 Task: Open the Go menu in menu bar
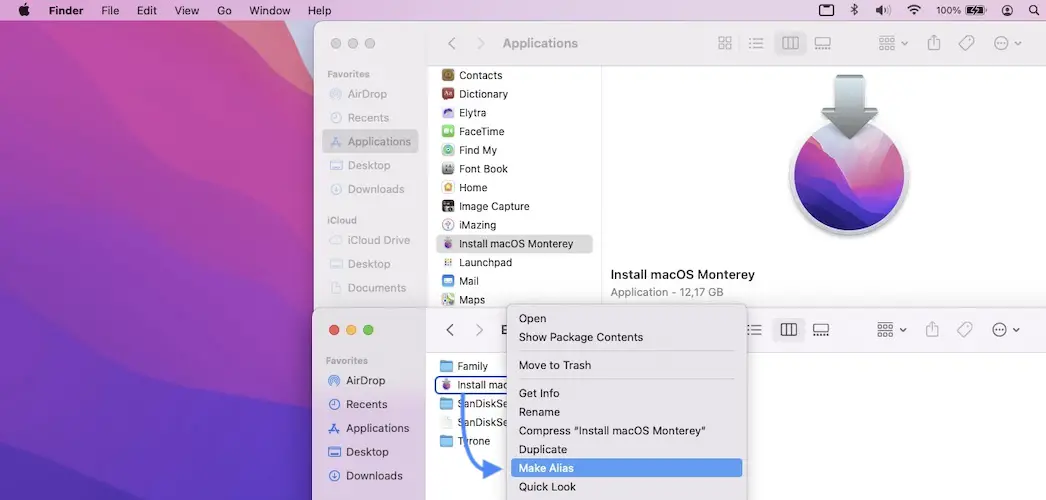[225, 10]
